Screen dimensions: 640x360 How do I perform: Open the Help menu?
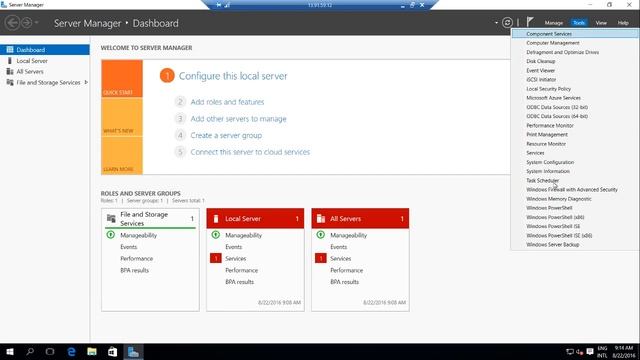(x=623, y=23)
